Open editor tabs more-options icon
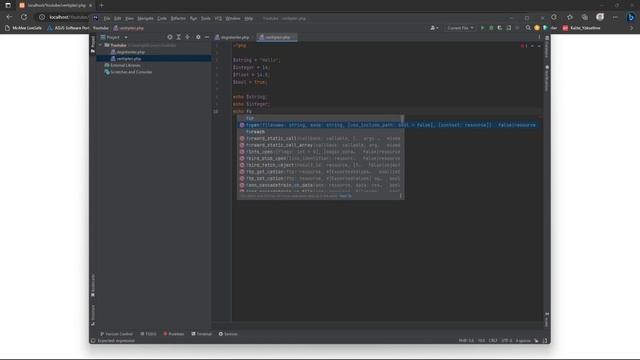The image size is (640, 360). [x=539, y=37]
